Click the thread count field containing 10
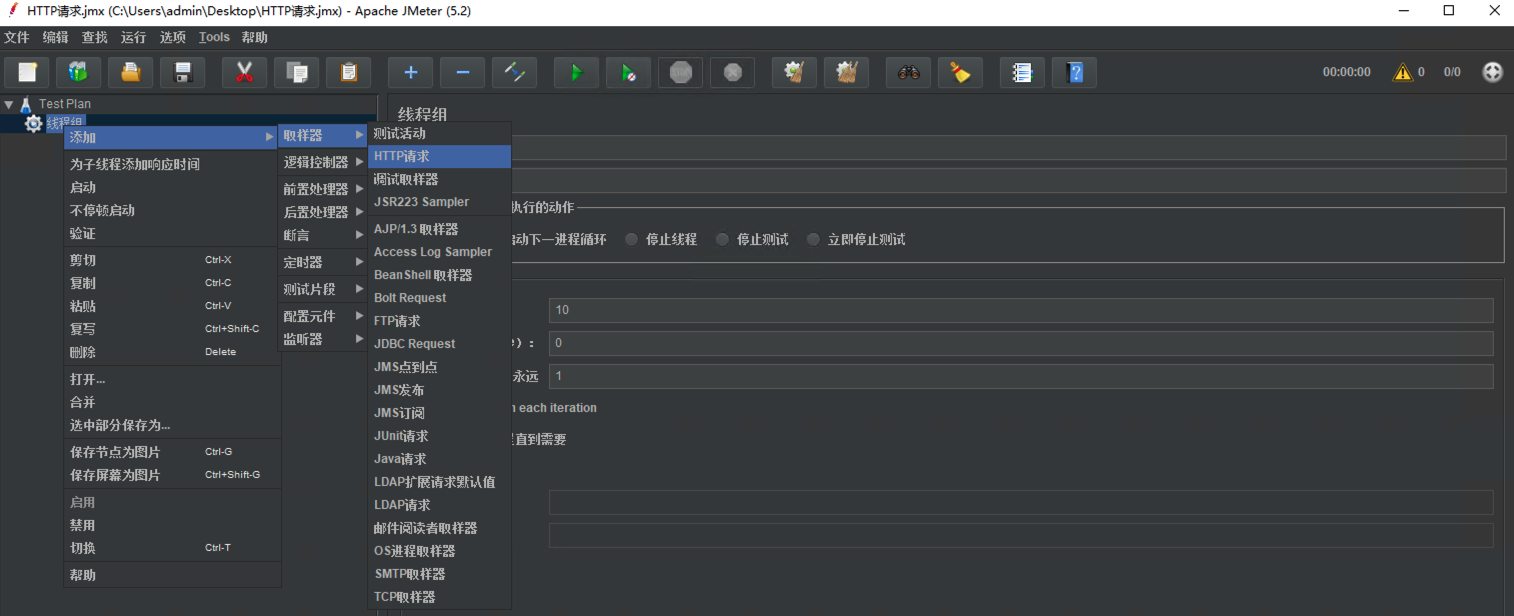Screen dimensions: 1514x616 (x=1020, y=310)
